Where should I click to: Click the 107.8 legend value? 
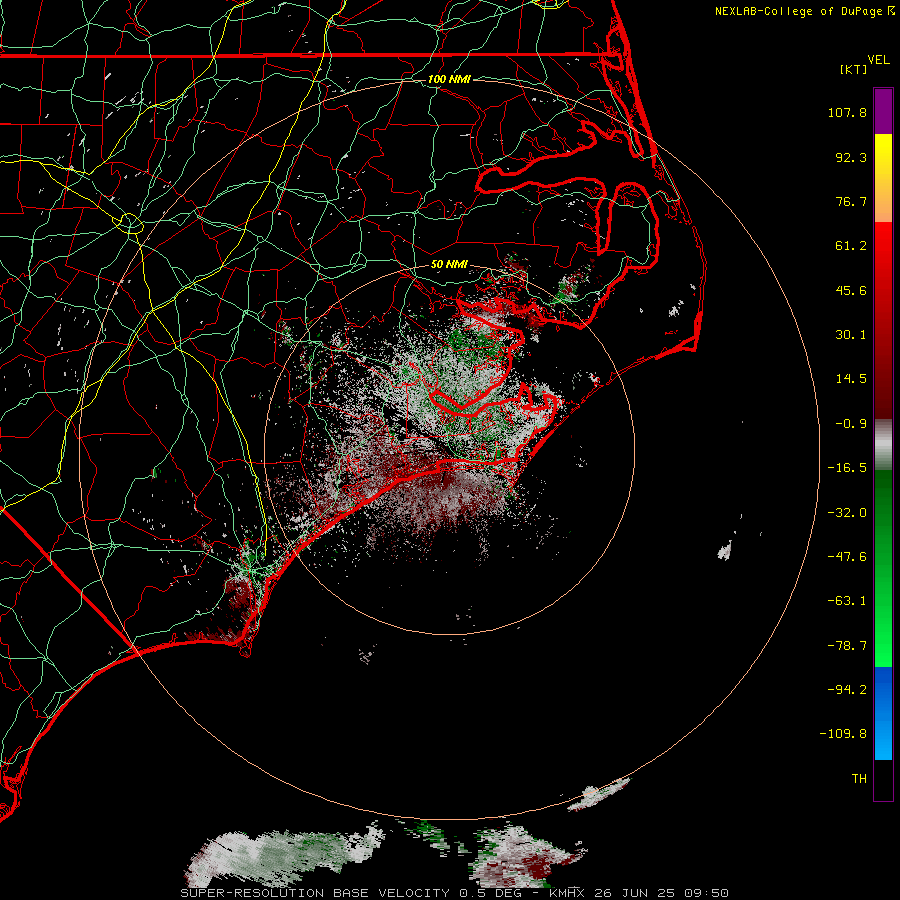[x=847, y=112]
